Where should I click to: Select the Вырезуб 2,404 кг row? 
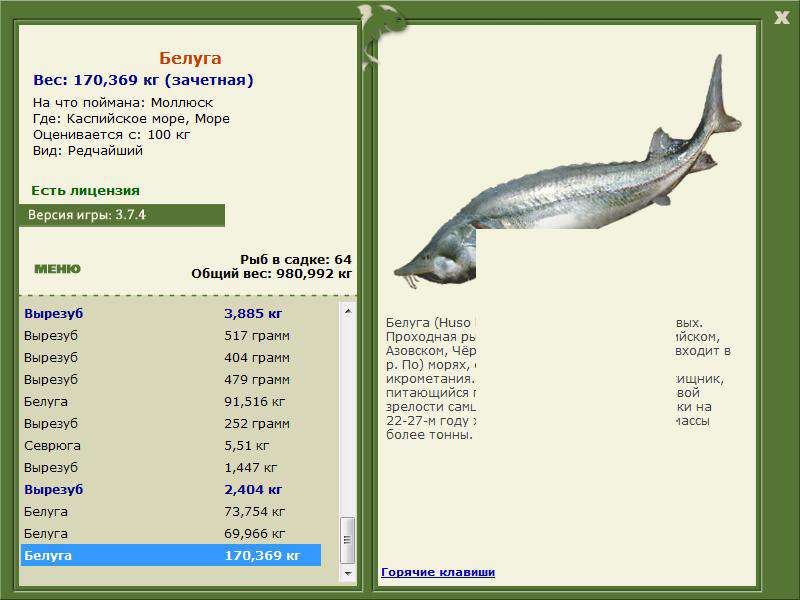coord(171,489)
